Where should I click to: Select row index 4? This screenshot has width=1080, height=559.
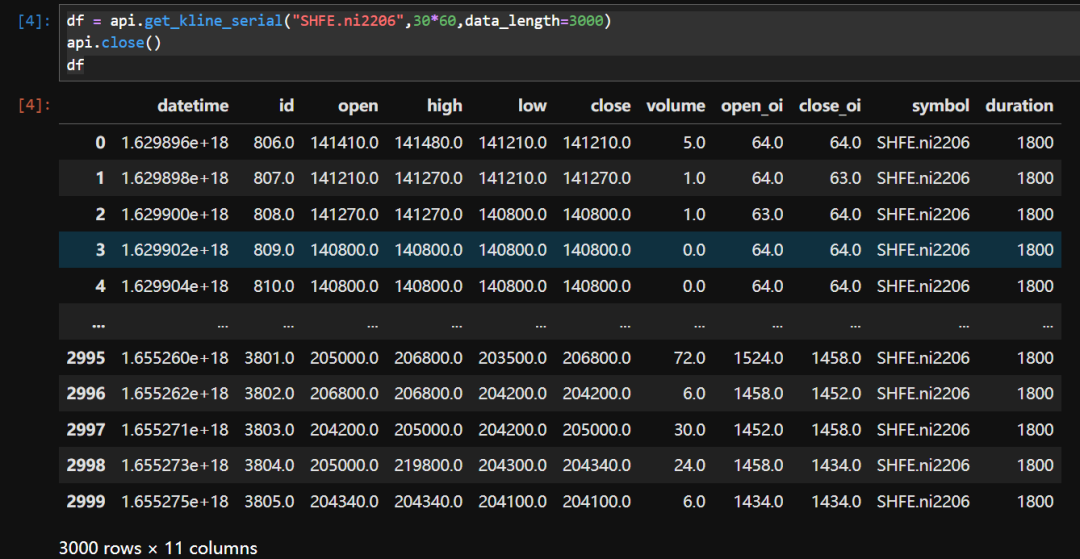(101, 286)
